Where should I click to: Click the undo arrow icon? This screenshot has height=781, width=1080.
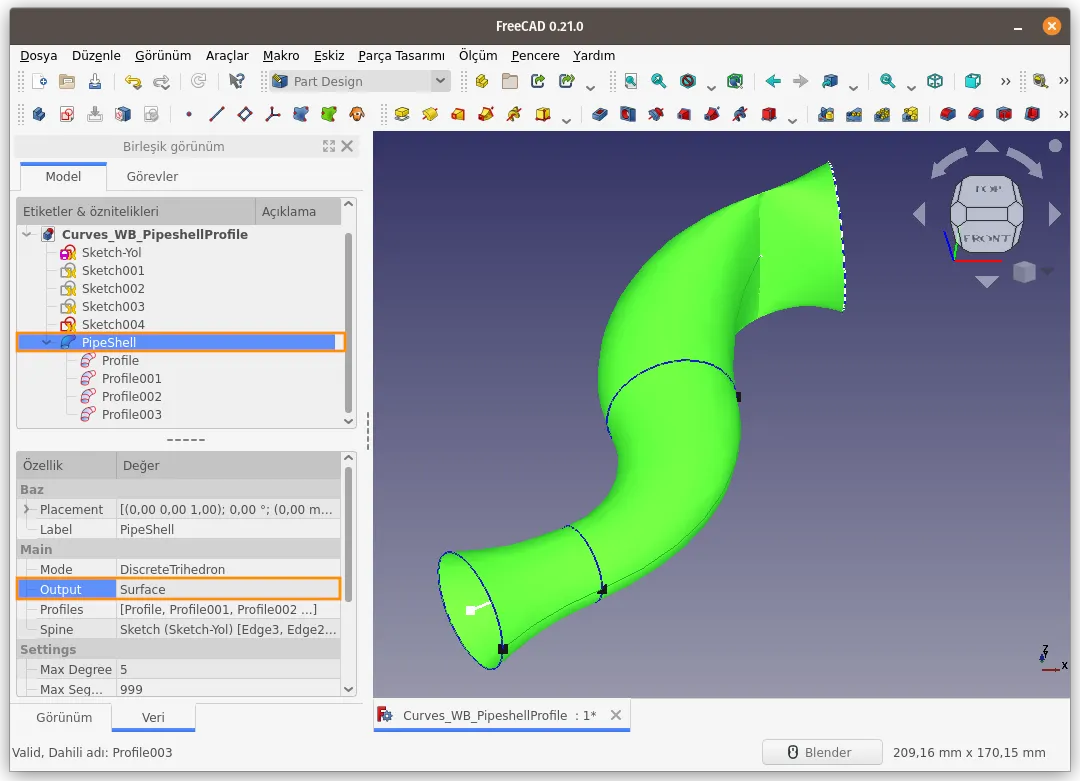tap(132, 81)
